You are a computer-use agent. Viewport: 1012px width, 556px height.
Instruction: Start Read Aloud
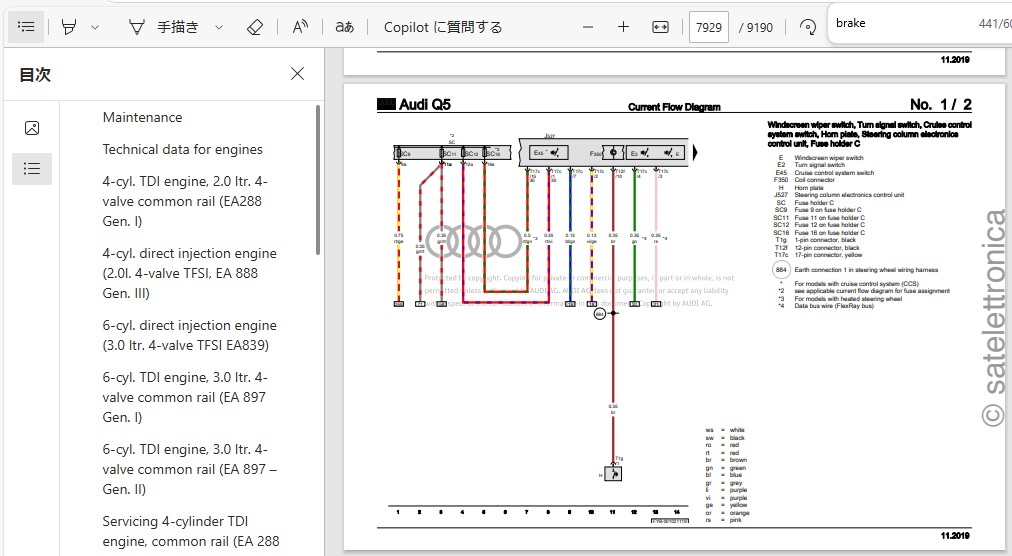(x=300, y=27)
